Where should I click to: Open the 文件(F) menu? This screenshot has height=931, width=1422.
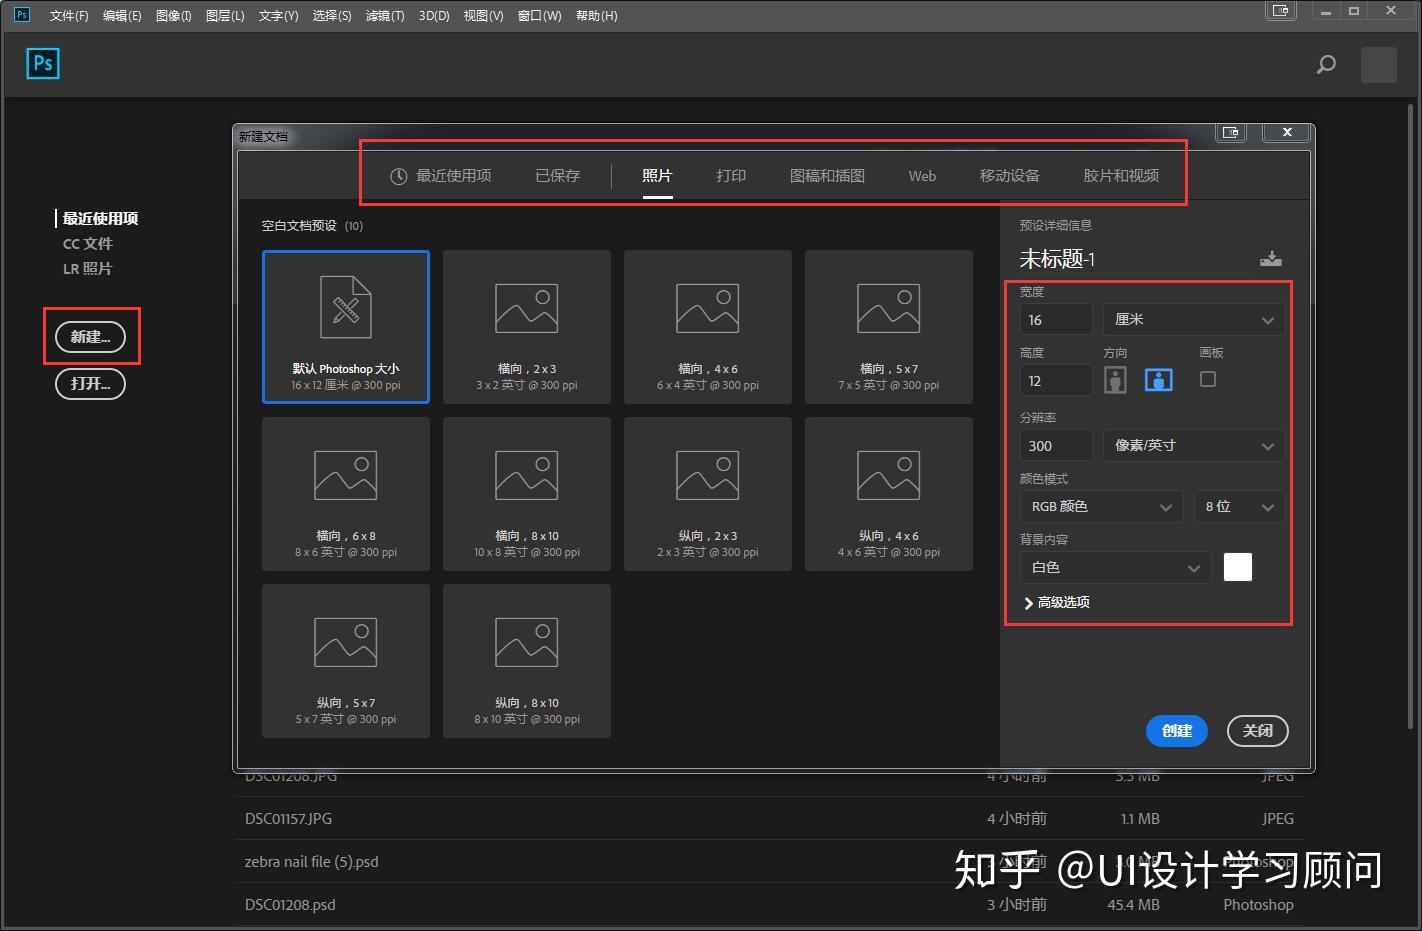tap(69, 16)
